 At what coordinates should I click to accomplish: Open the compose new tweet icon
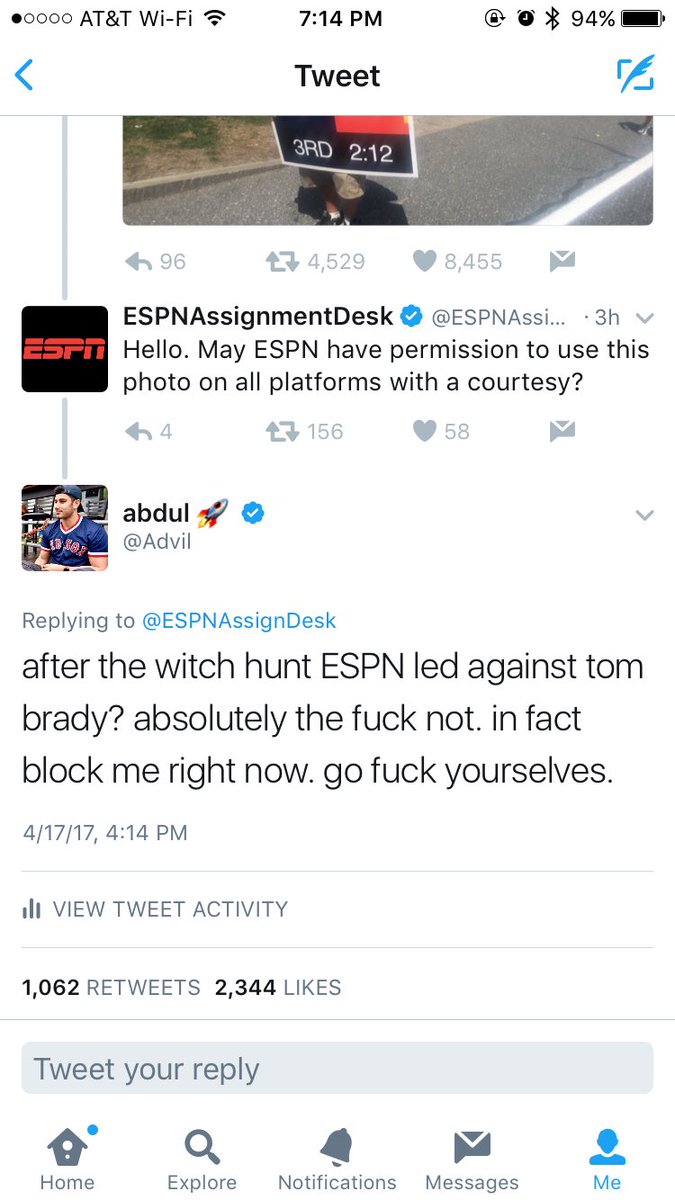(x=634, y=75)
